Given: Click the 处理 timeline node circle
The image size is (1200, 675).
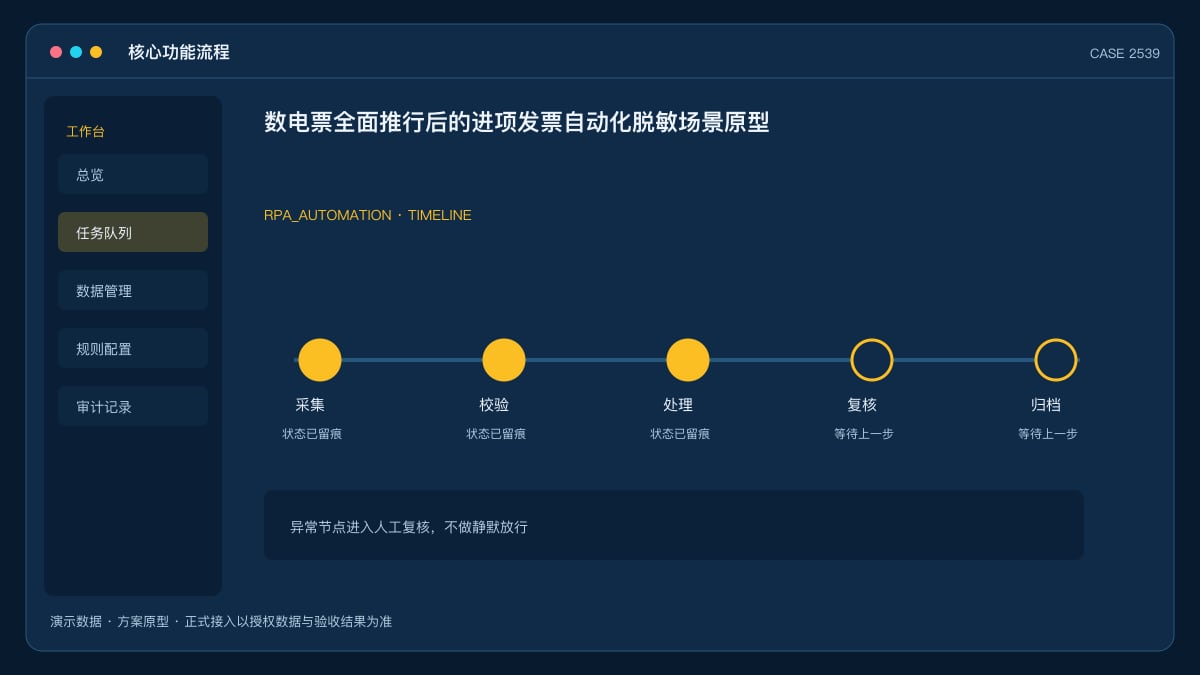Looking at the screenshot, I should 688,360.
